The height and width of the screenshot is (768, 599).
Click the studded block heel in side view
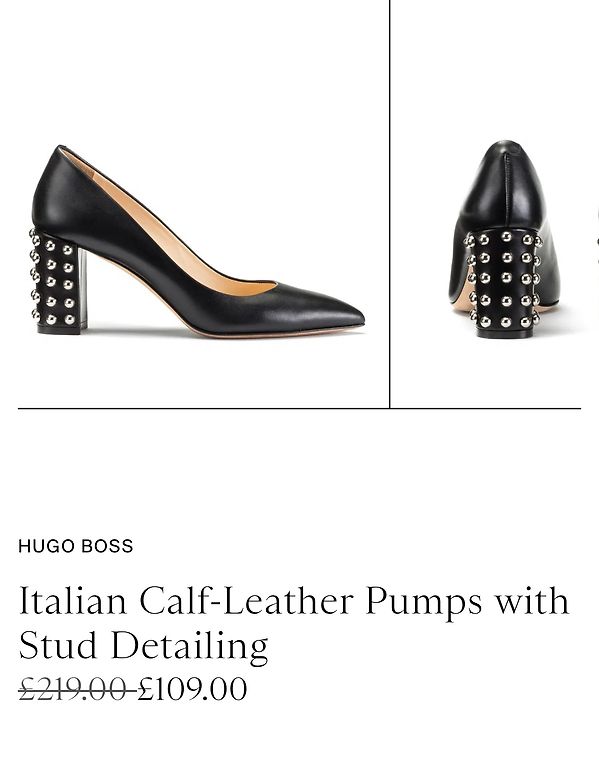pos(58,282)
